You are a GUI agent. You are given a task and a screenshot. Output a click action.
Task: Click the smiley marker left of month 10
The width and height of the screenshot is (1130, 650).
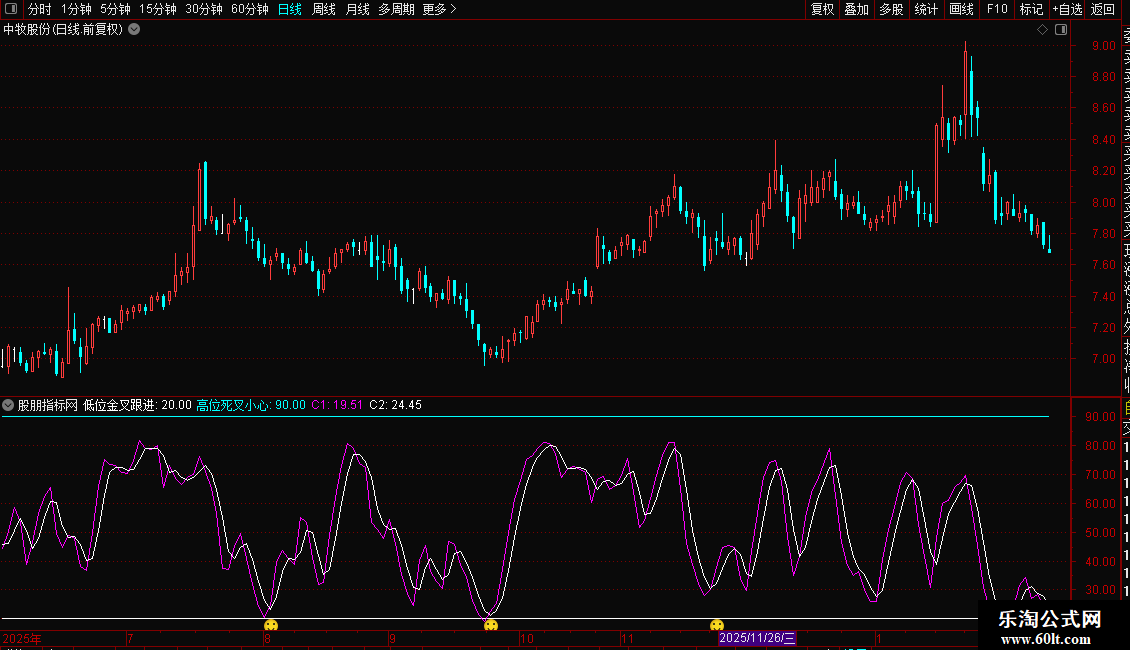[491, 626]
